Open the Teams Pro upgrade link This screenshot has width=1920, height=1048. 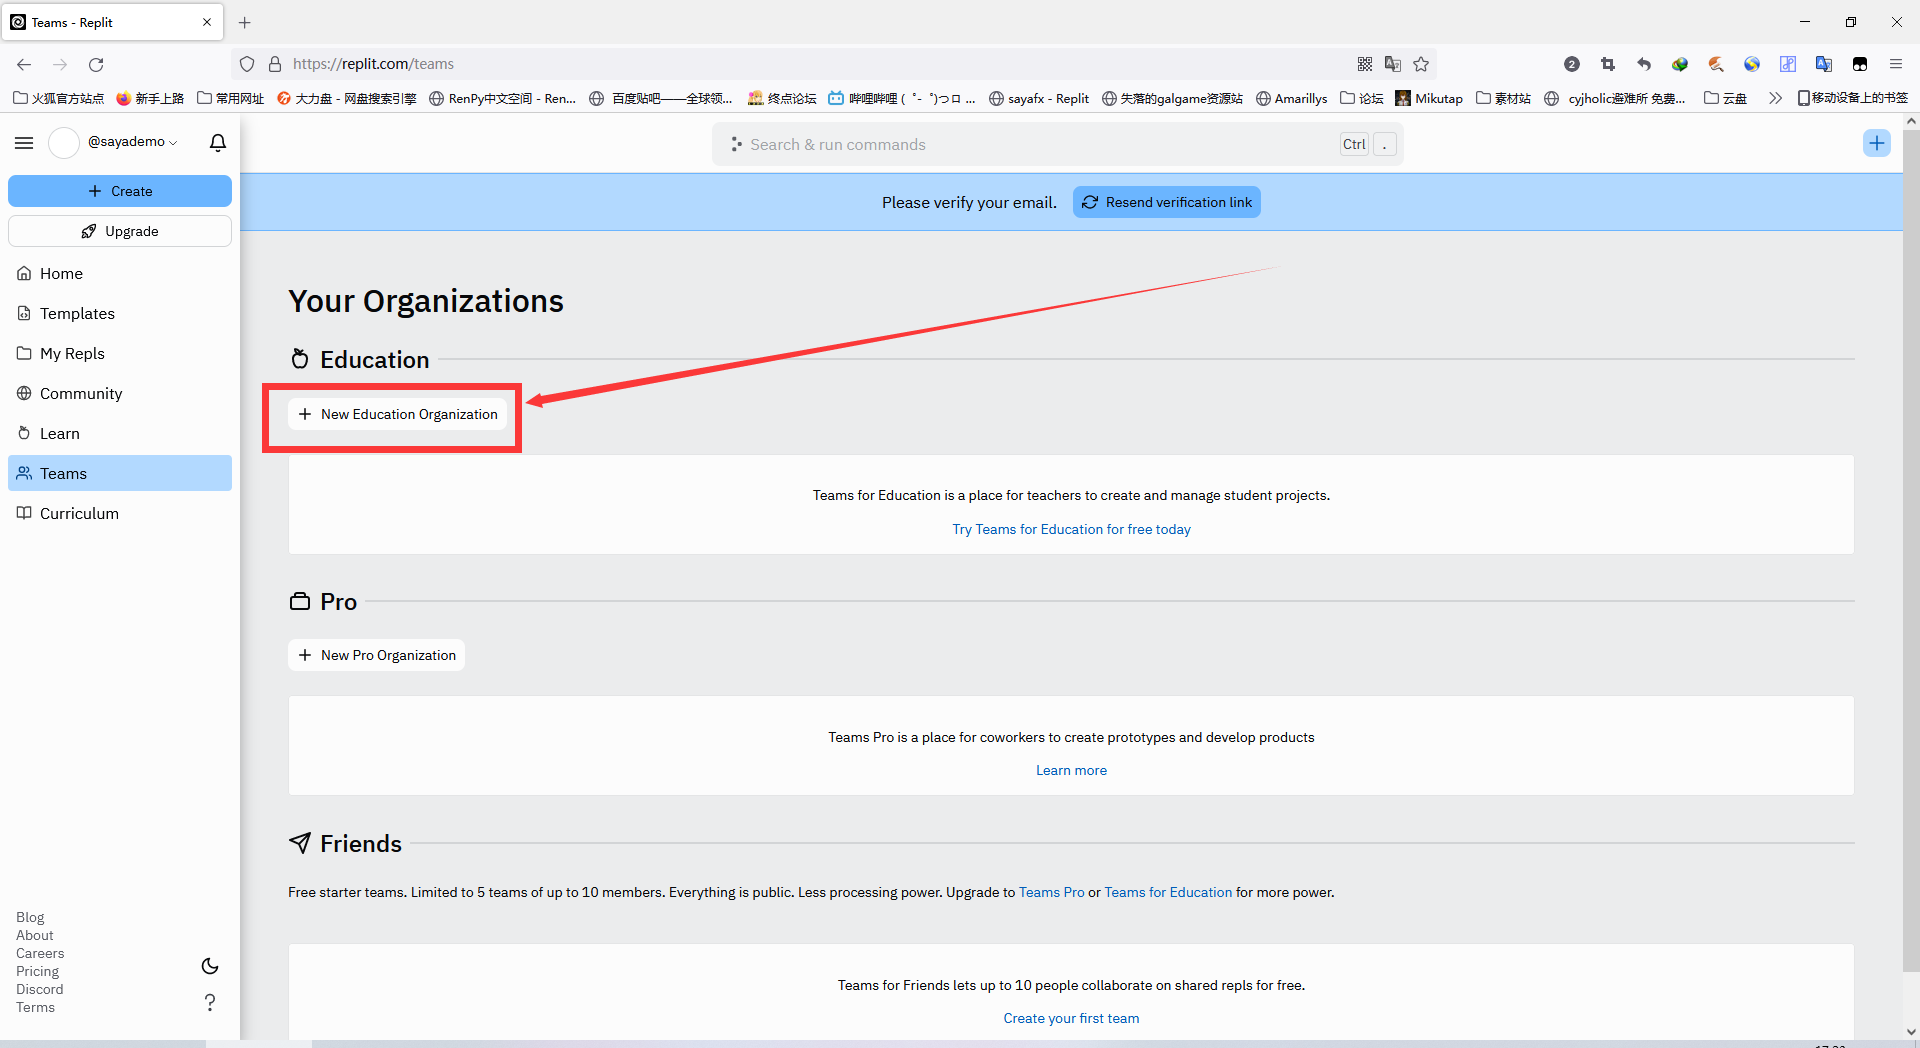coord(1051,892)
